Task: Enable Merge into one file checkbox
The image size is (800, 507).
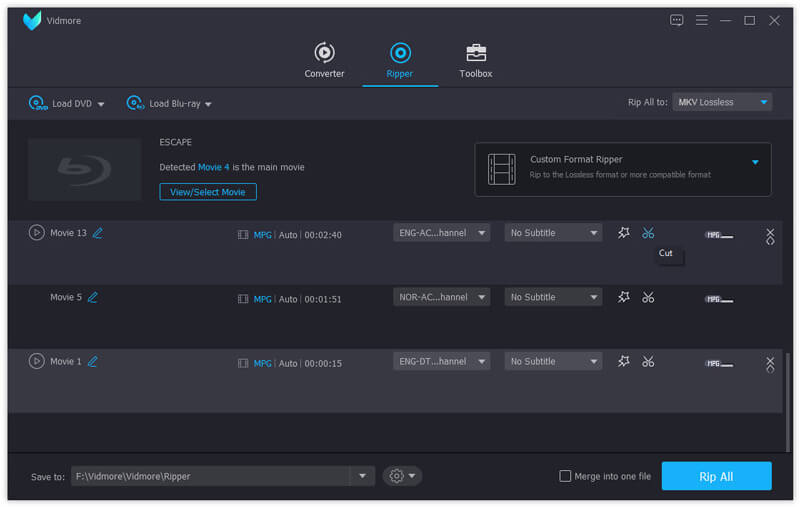Action: pyautogui.click(x=566, y=476)
